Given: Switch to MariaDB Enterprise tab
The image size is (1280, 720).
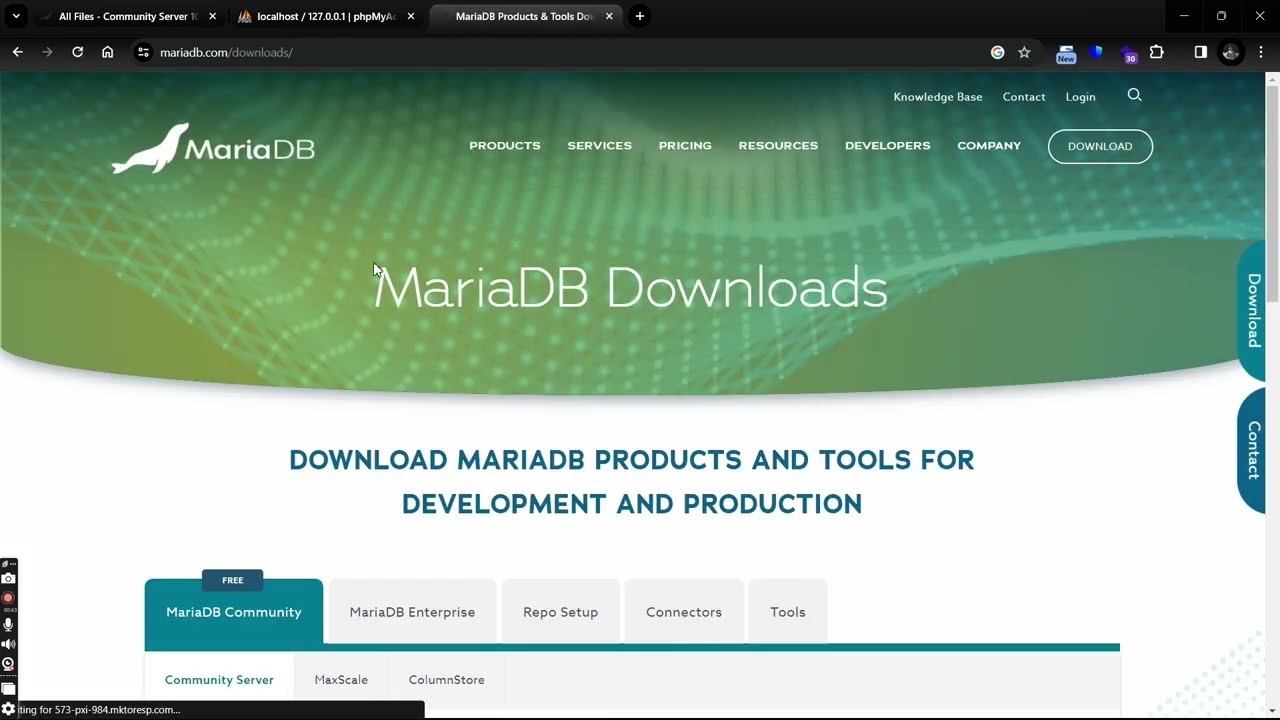Looking at the screenshot, I should tap(412, 612).
